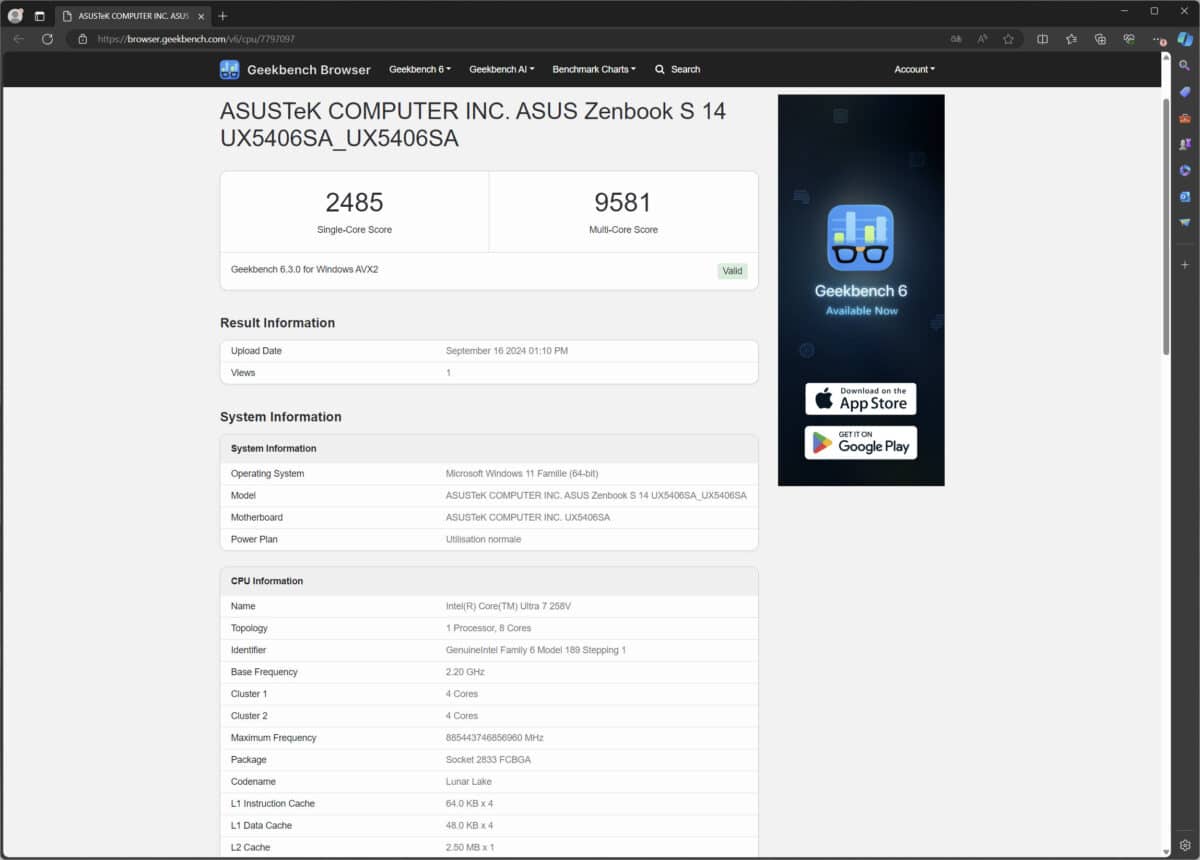Click the Multi-Core Score value 9581
Viewport: 1200px width, 860px height.
pos(623,202)
